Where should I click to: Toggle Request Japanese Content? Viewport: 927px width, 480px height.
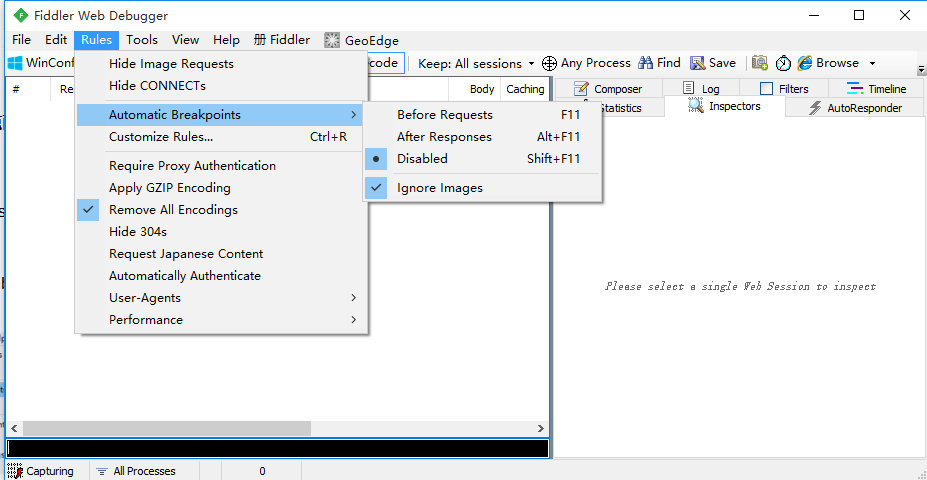[221, 254]
